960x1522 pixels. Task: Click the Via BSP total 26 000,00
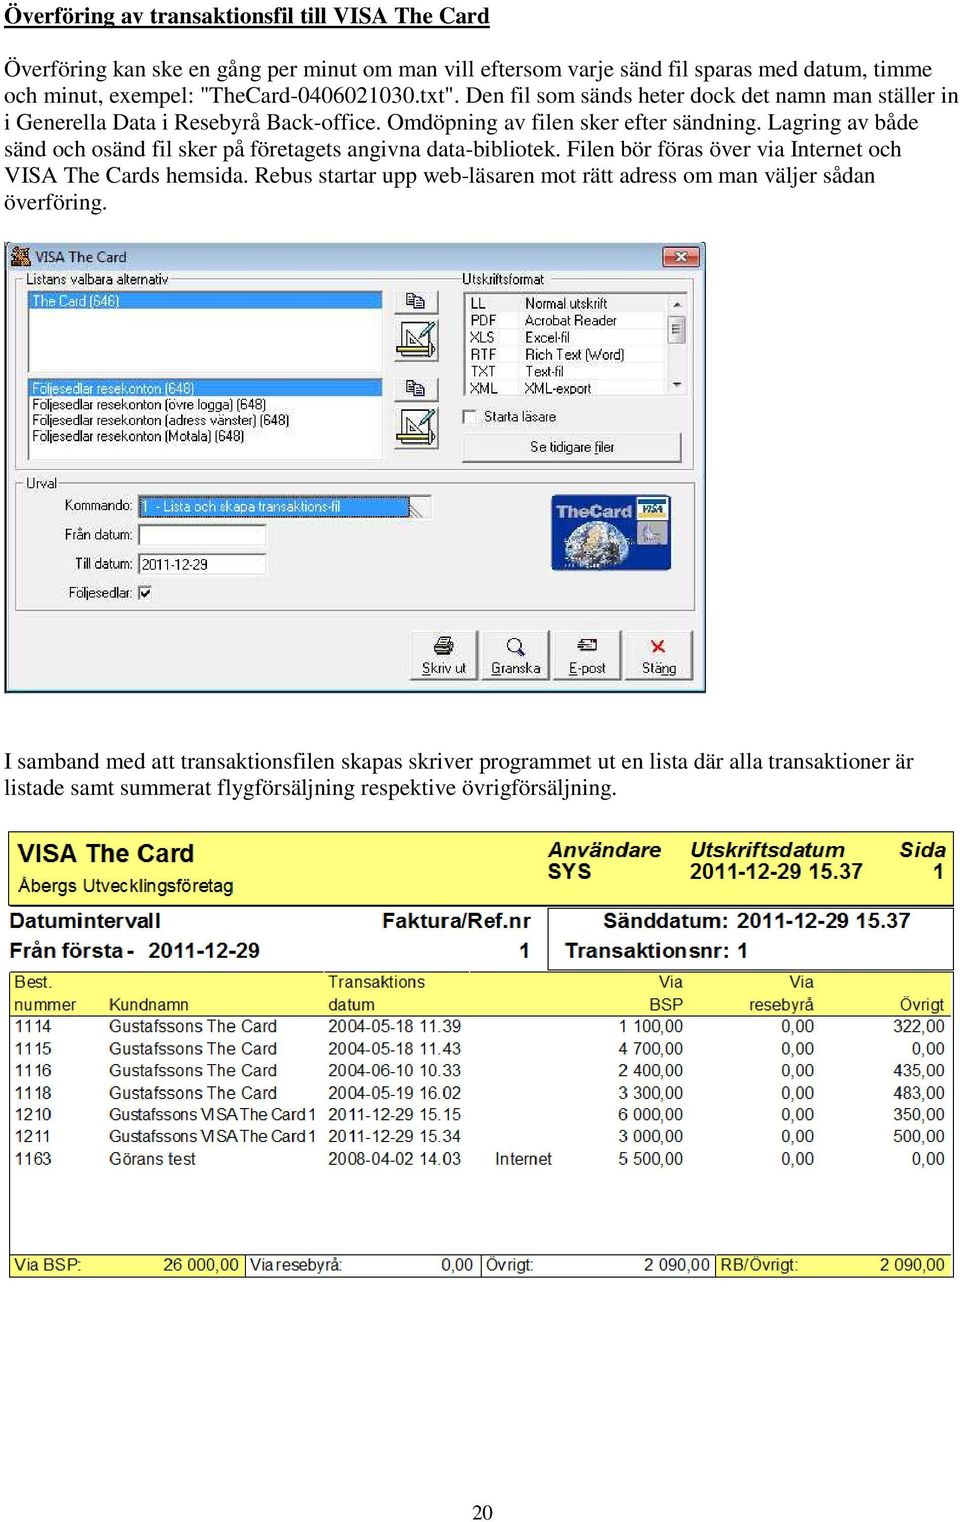201,1264
